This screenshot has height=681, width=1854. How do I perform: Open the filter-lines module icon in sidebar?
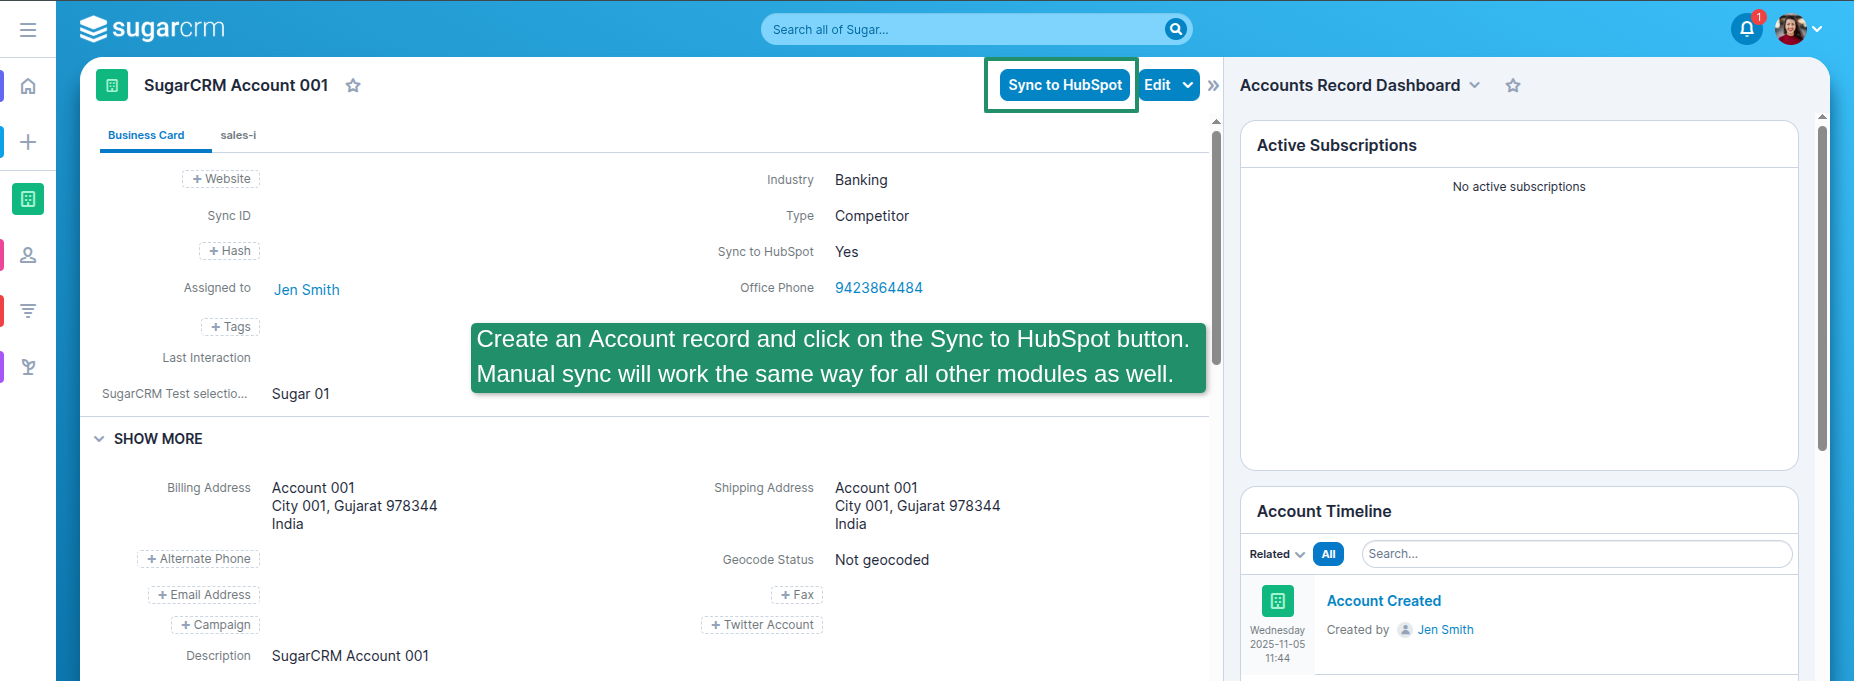[28, 311]
